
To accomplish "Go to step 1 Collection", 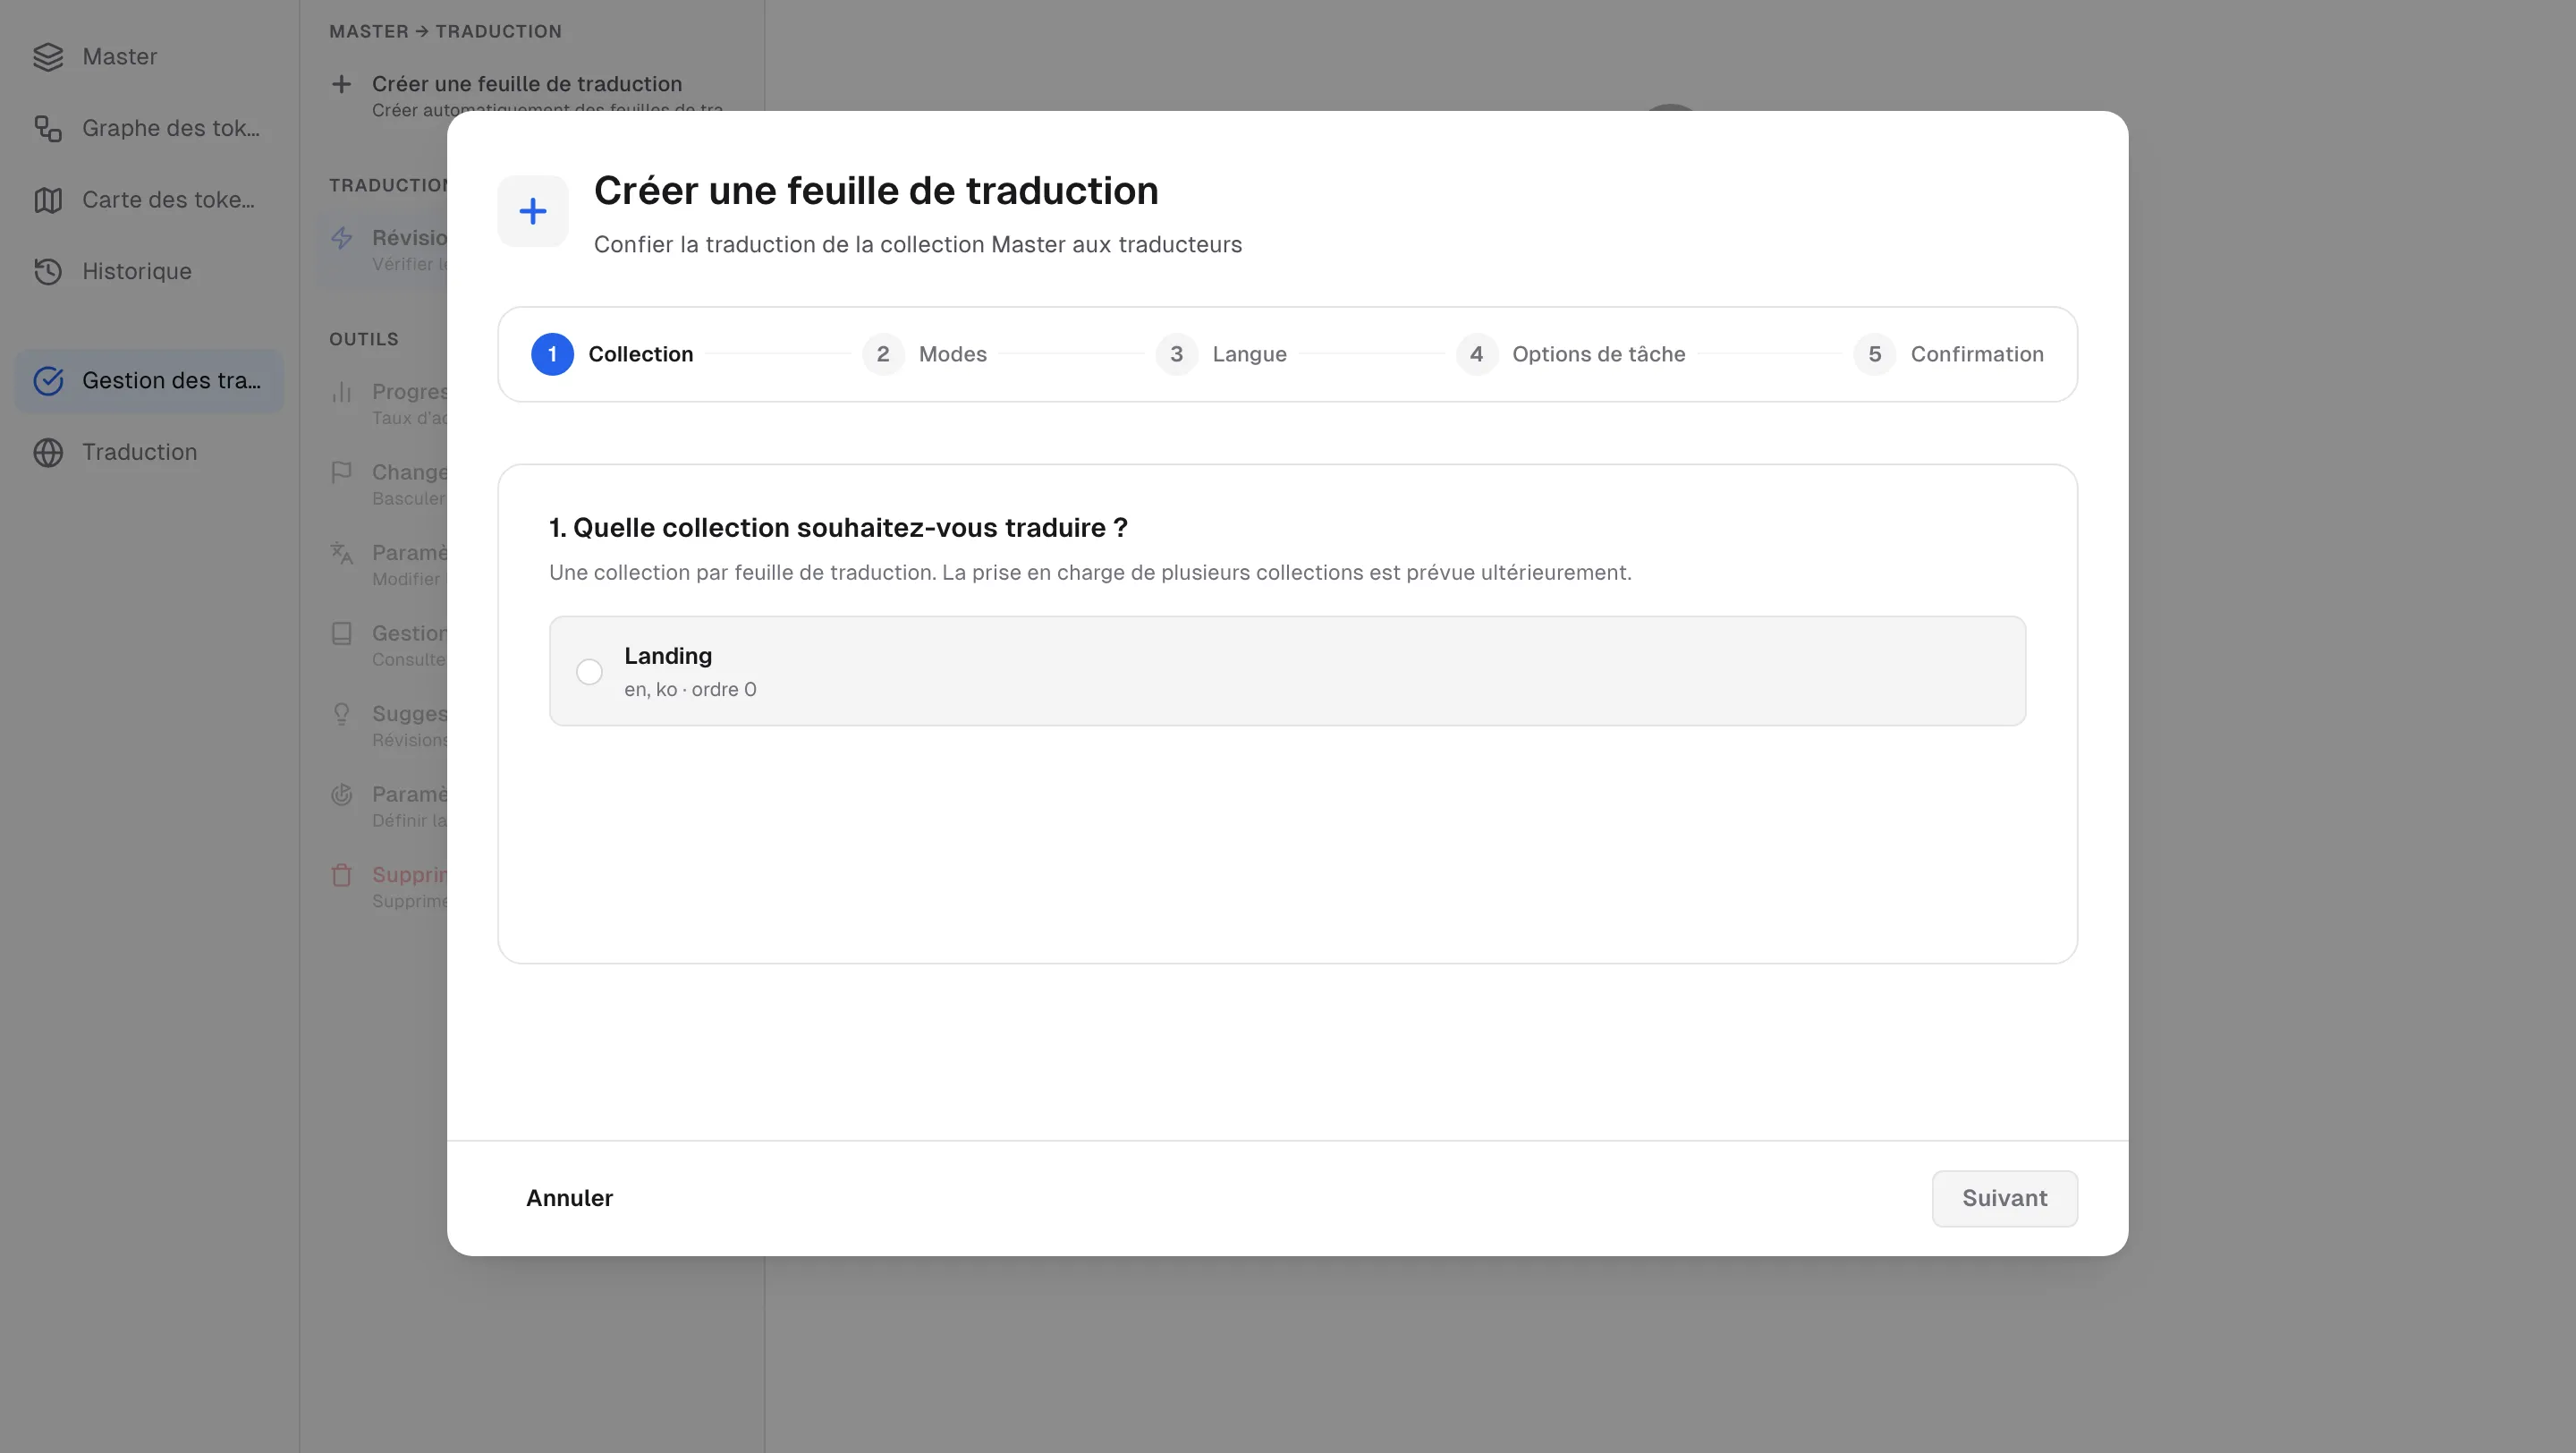I will point(611,354).
